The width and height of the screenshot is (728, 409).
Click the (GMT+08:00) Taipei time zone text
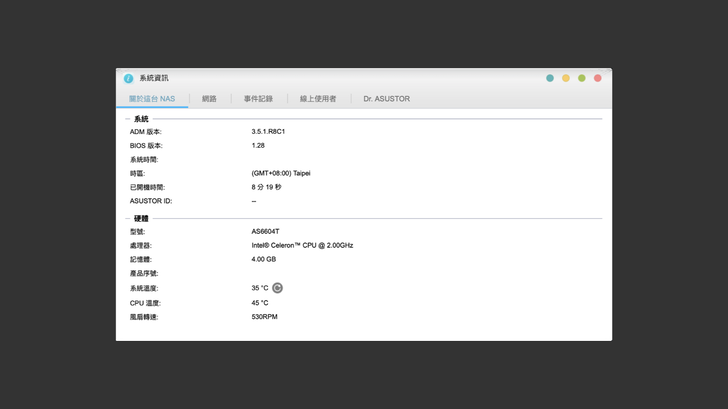tap(281, 173)
